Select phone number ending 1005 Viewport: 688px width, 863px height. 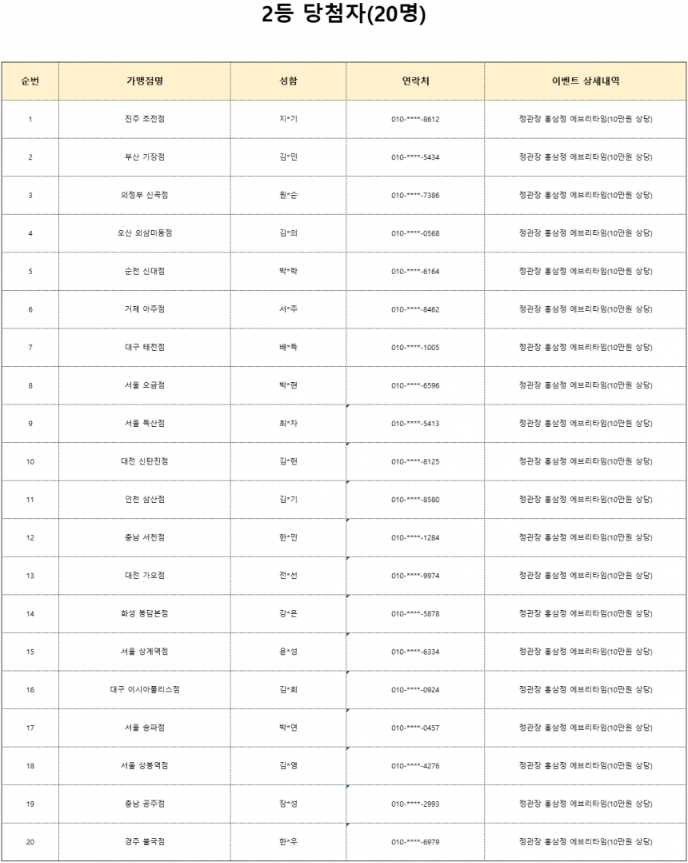coord(416,347)
